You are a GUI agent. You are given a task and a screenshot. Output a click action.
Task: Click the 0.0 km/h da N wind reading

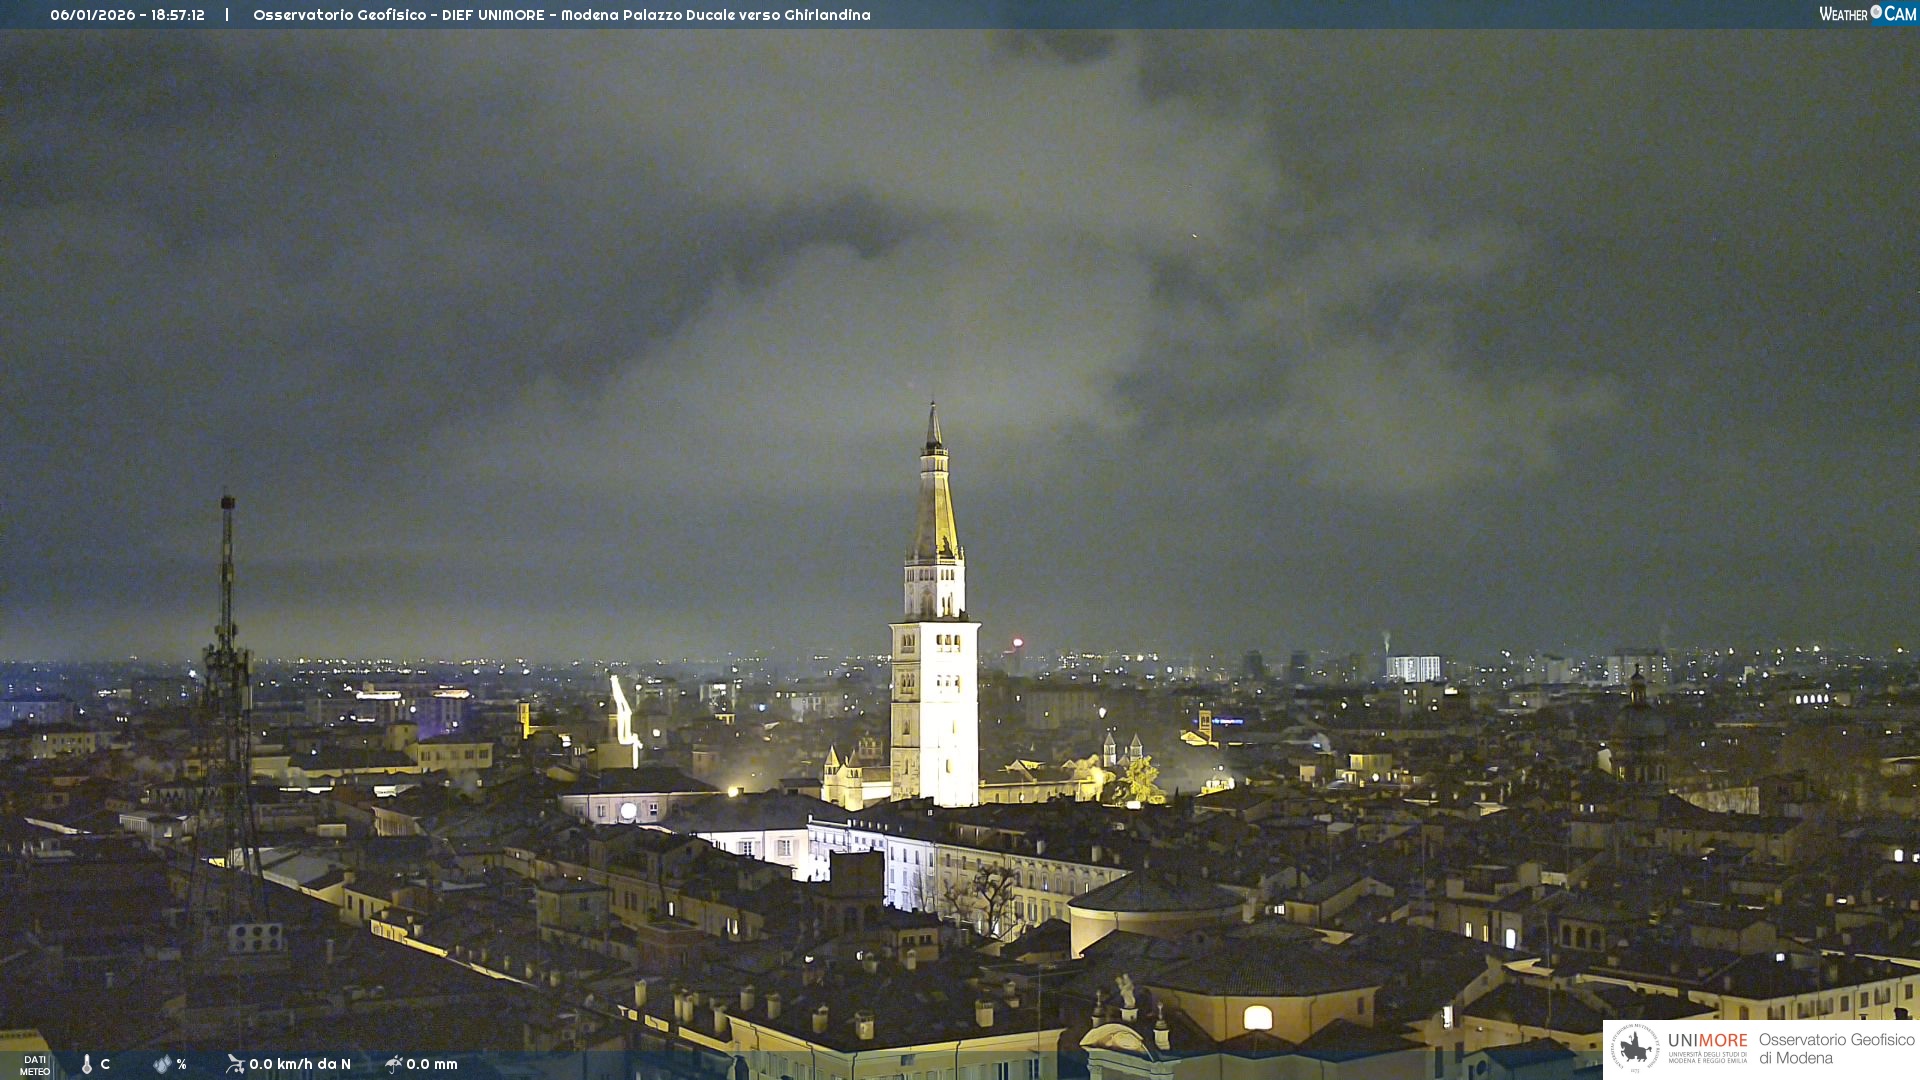point(300,1064)
